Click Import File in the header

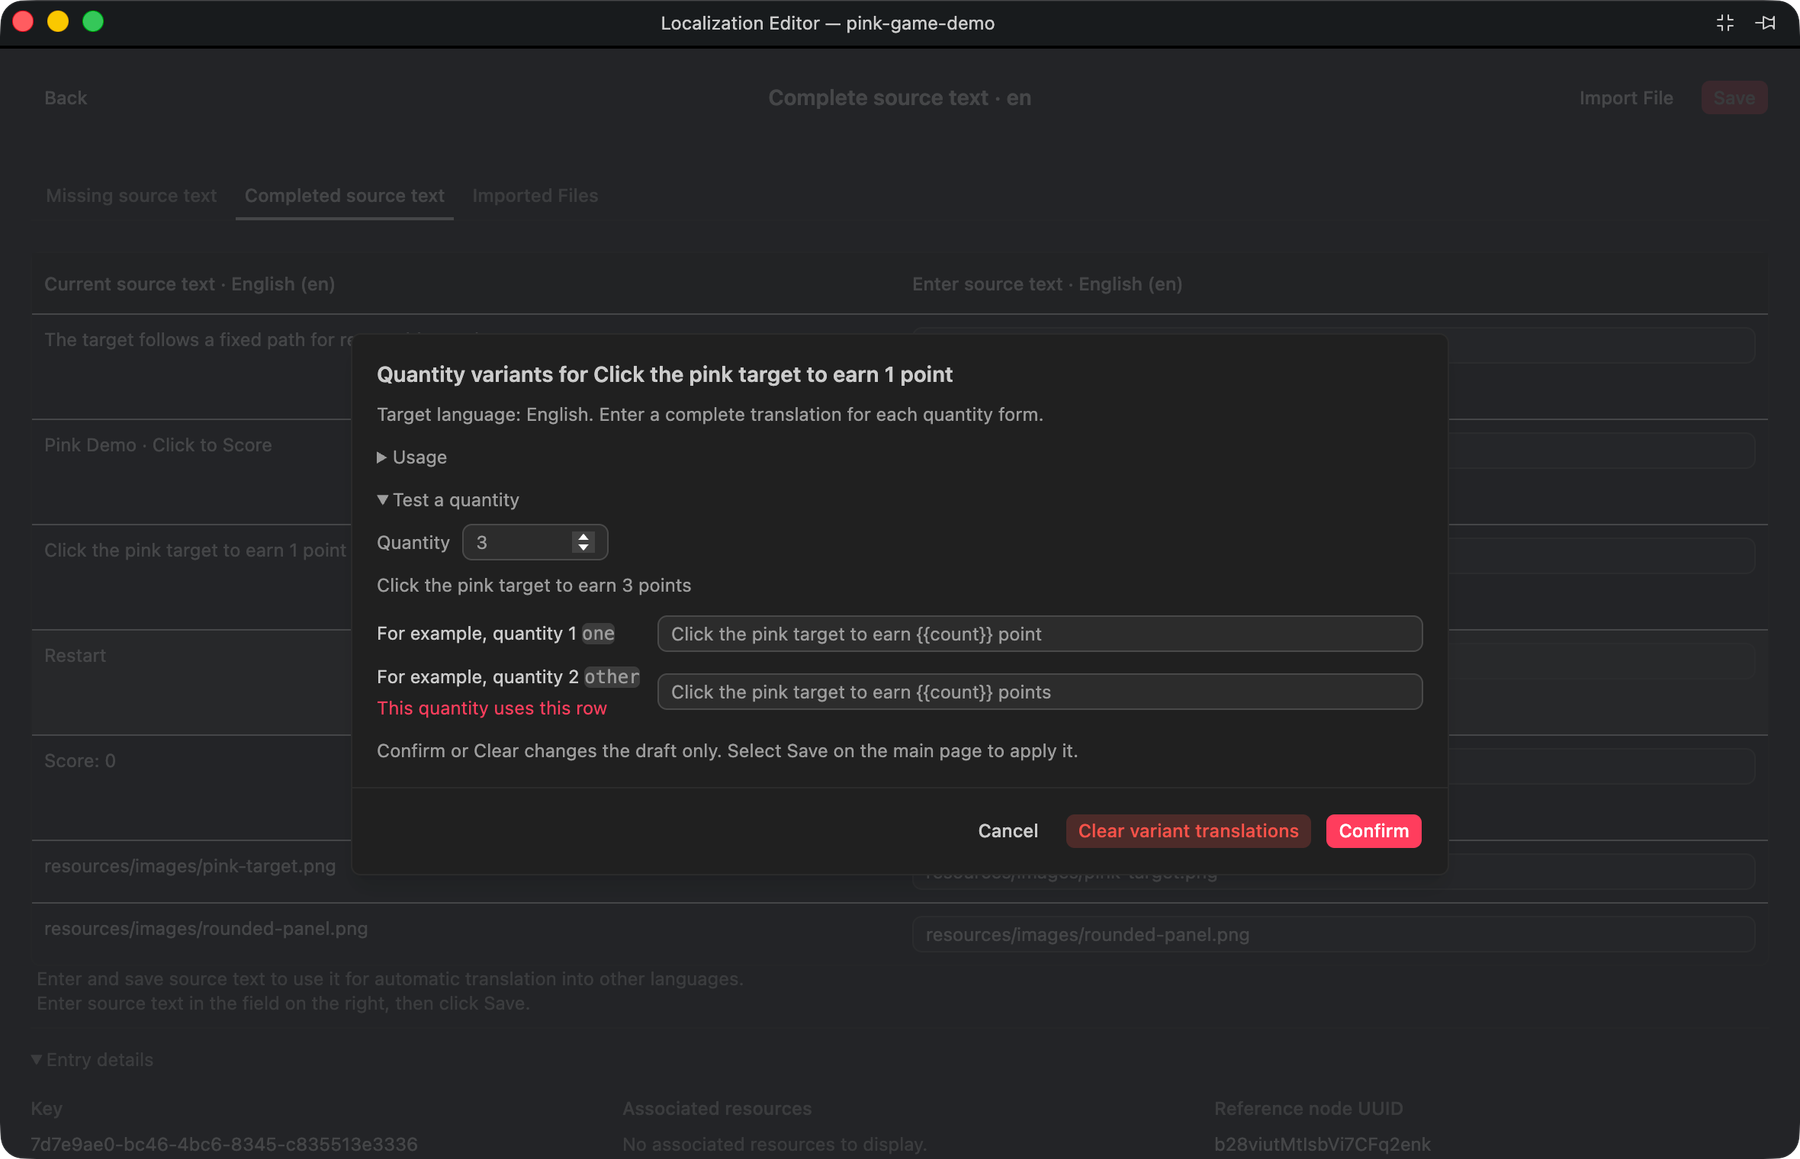coord(1626,98)
